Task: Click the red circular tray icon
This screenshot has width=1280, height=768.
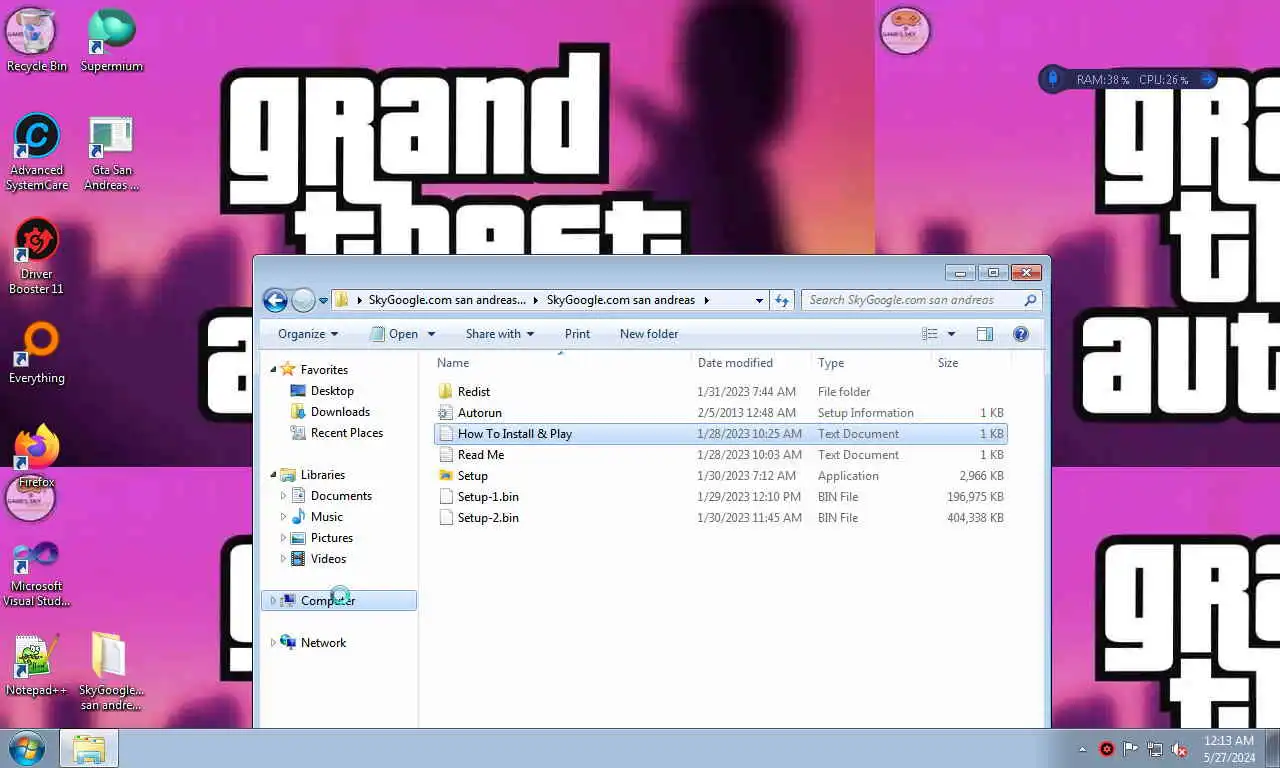Action: pos(1107,749)
